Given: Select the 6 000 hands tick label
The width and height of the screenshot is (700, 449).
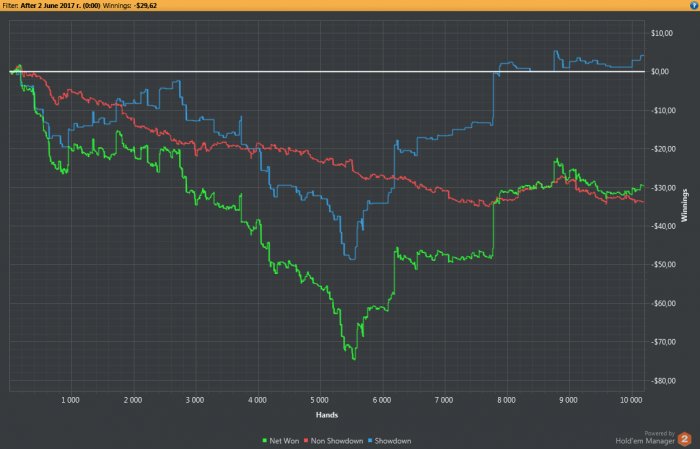Looking at the screenshot, I should click(382, 400).
